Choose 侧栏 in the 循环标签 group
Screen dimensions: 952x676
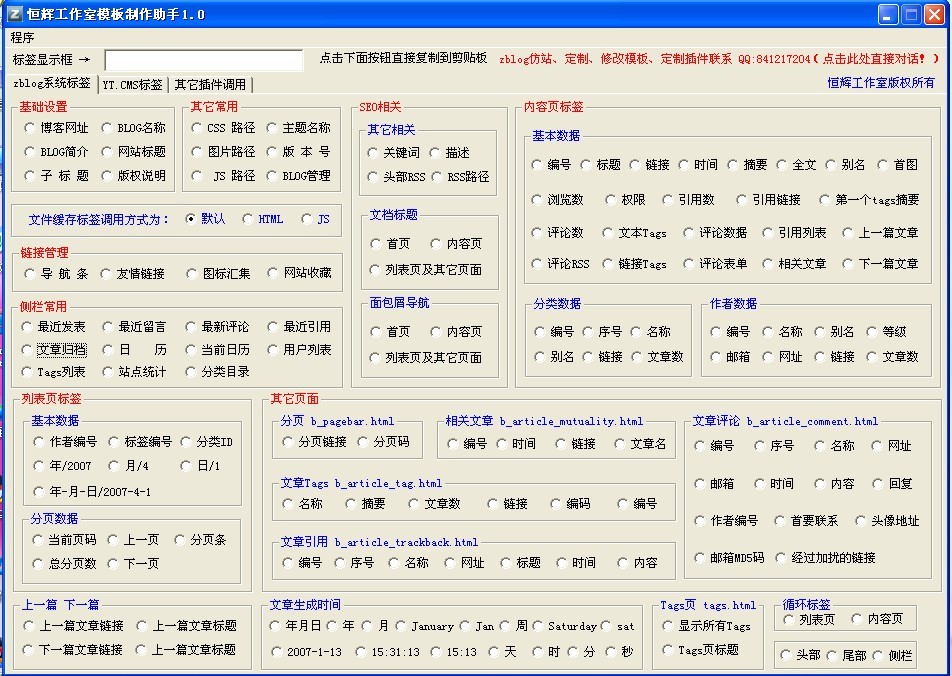[x=878, y=656]
